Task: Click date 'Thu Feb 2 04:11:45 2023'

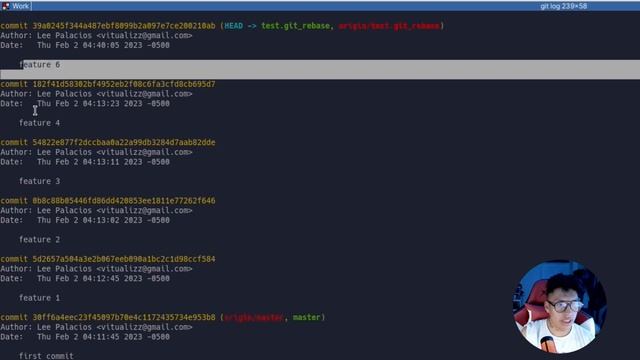Action: click(90, 337)
